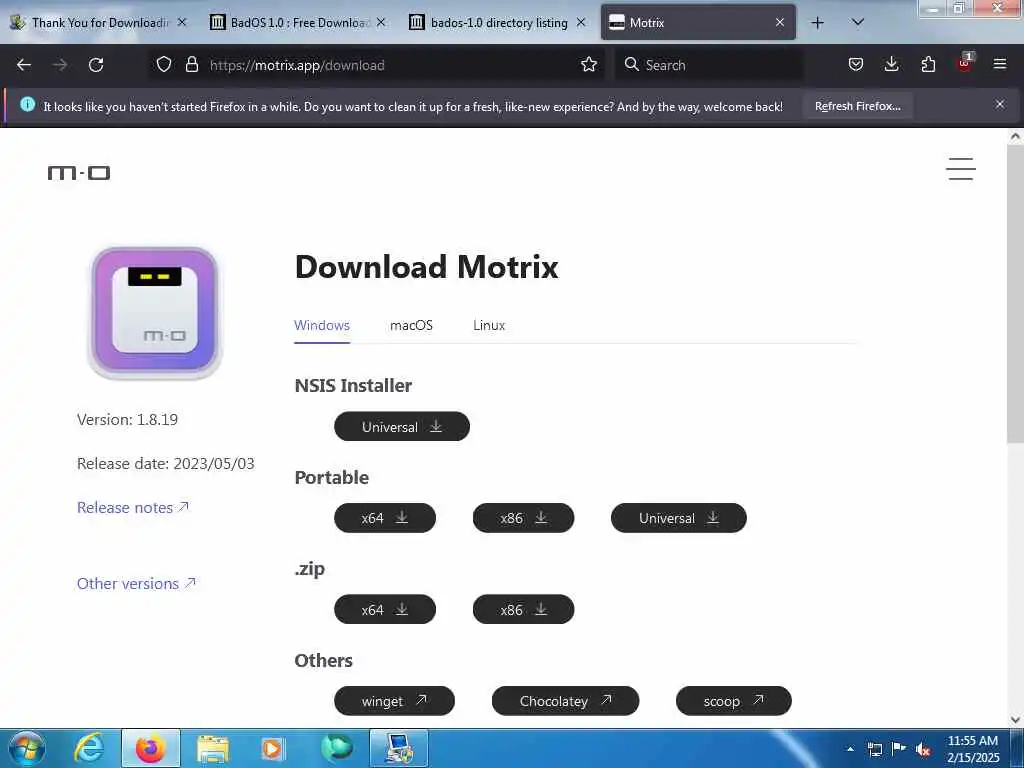Screen dimensions: 1024x768
Task: Click the large Motrix app icon image
Action: (x=155, y=312)
